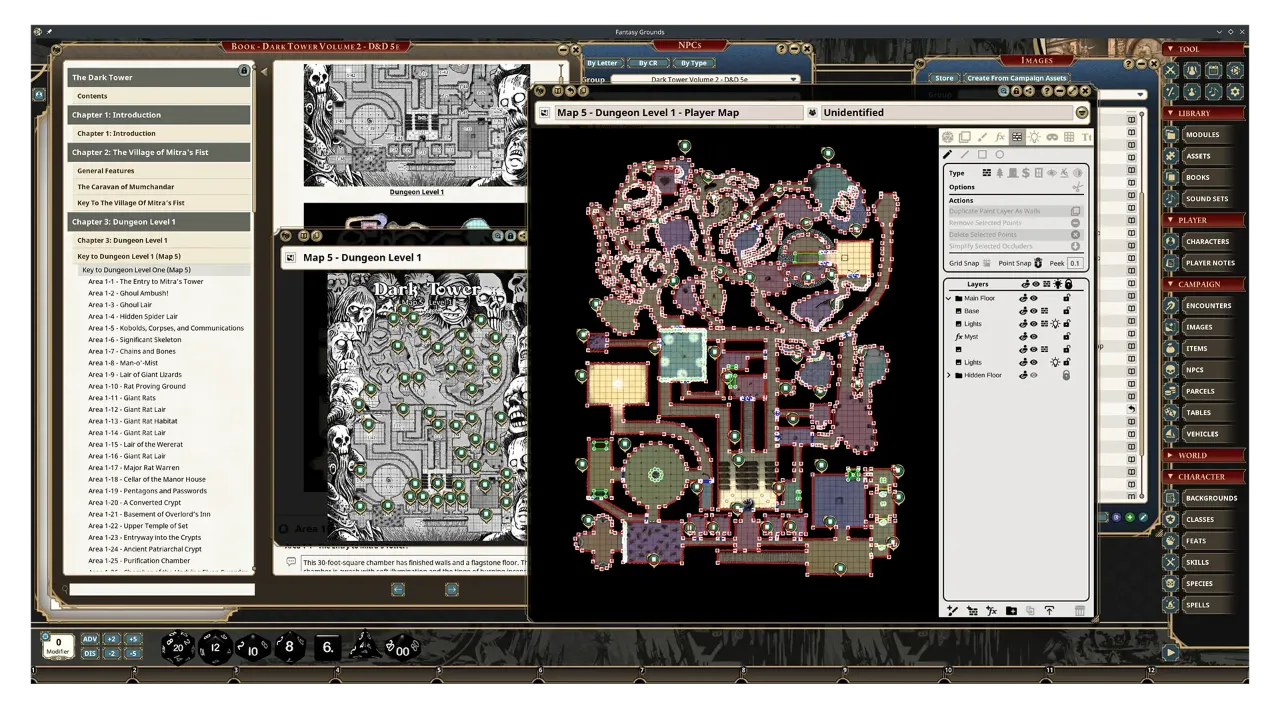This screenshot has width=1280, height=720.
Task: Select the paint brush toolbar icon
Action: (983, 137)
